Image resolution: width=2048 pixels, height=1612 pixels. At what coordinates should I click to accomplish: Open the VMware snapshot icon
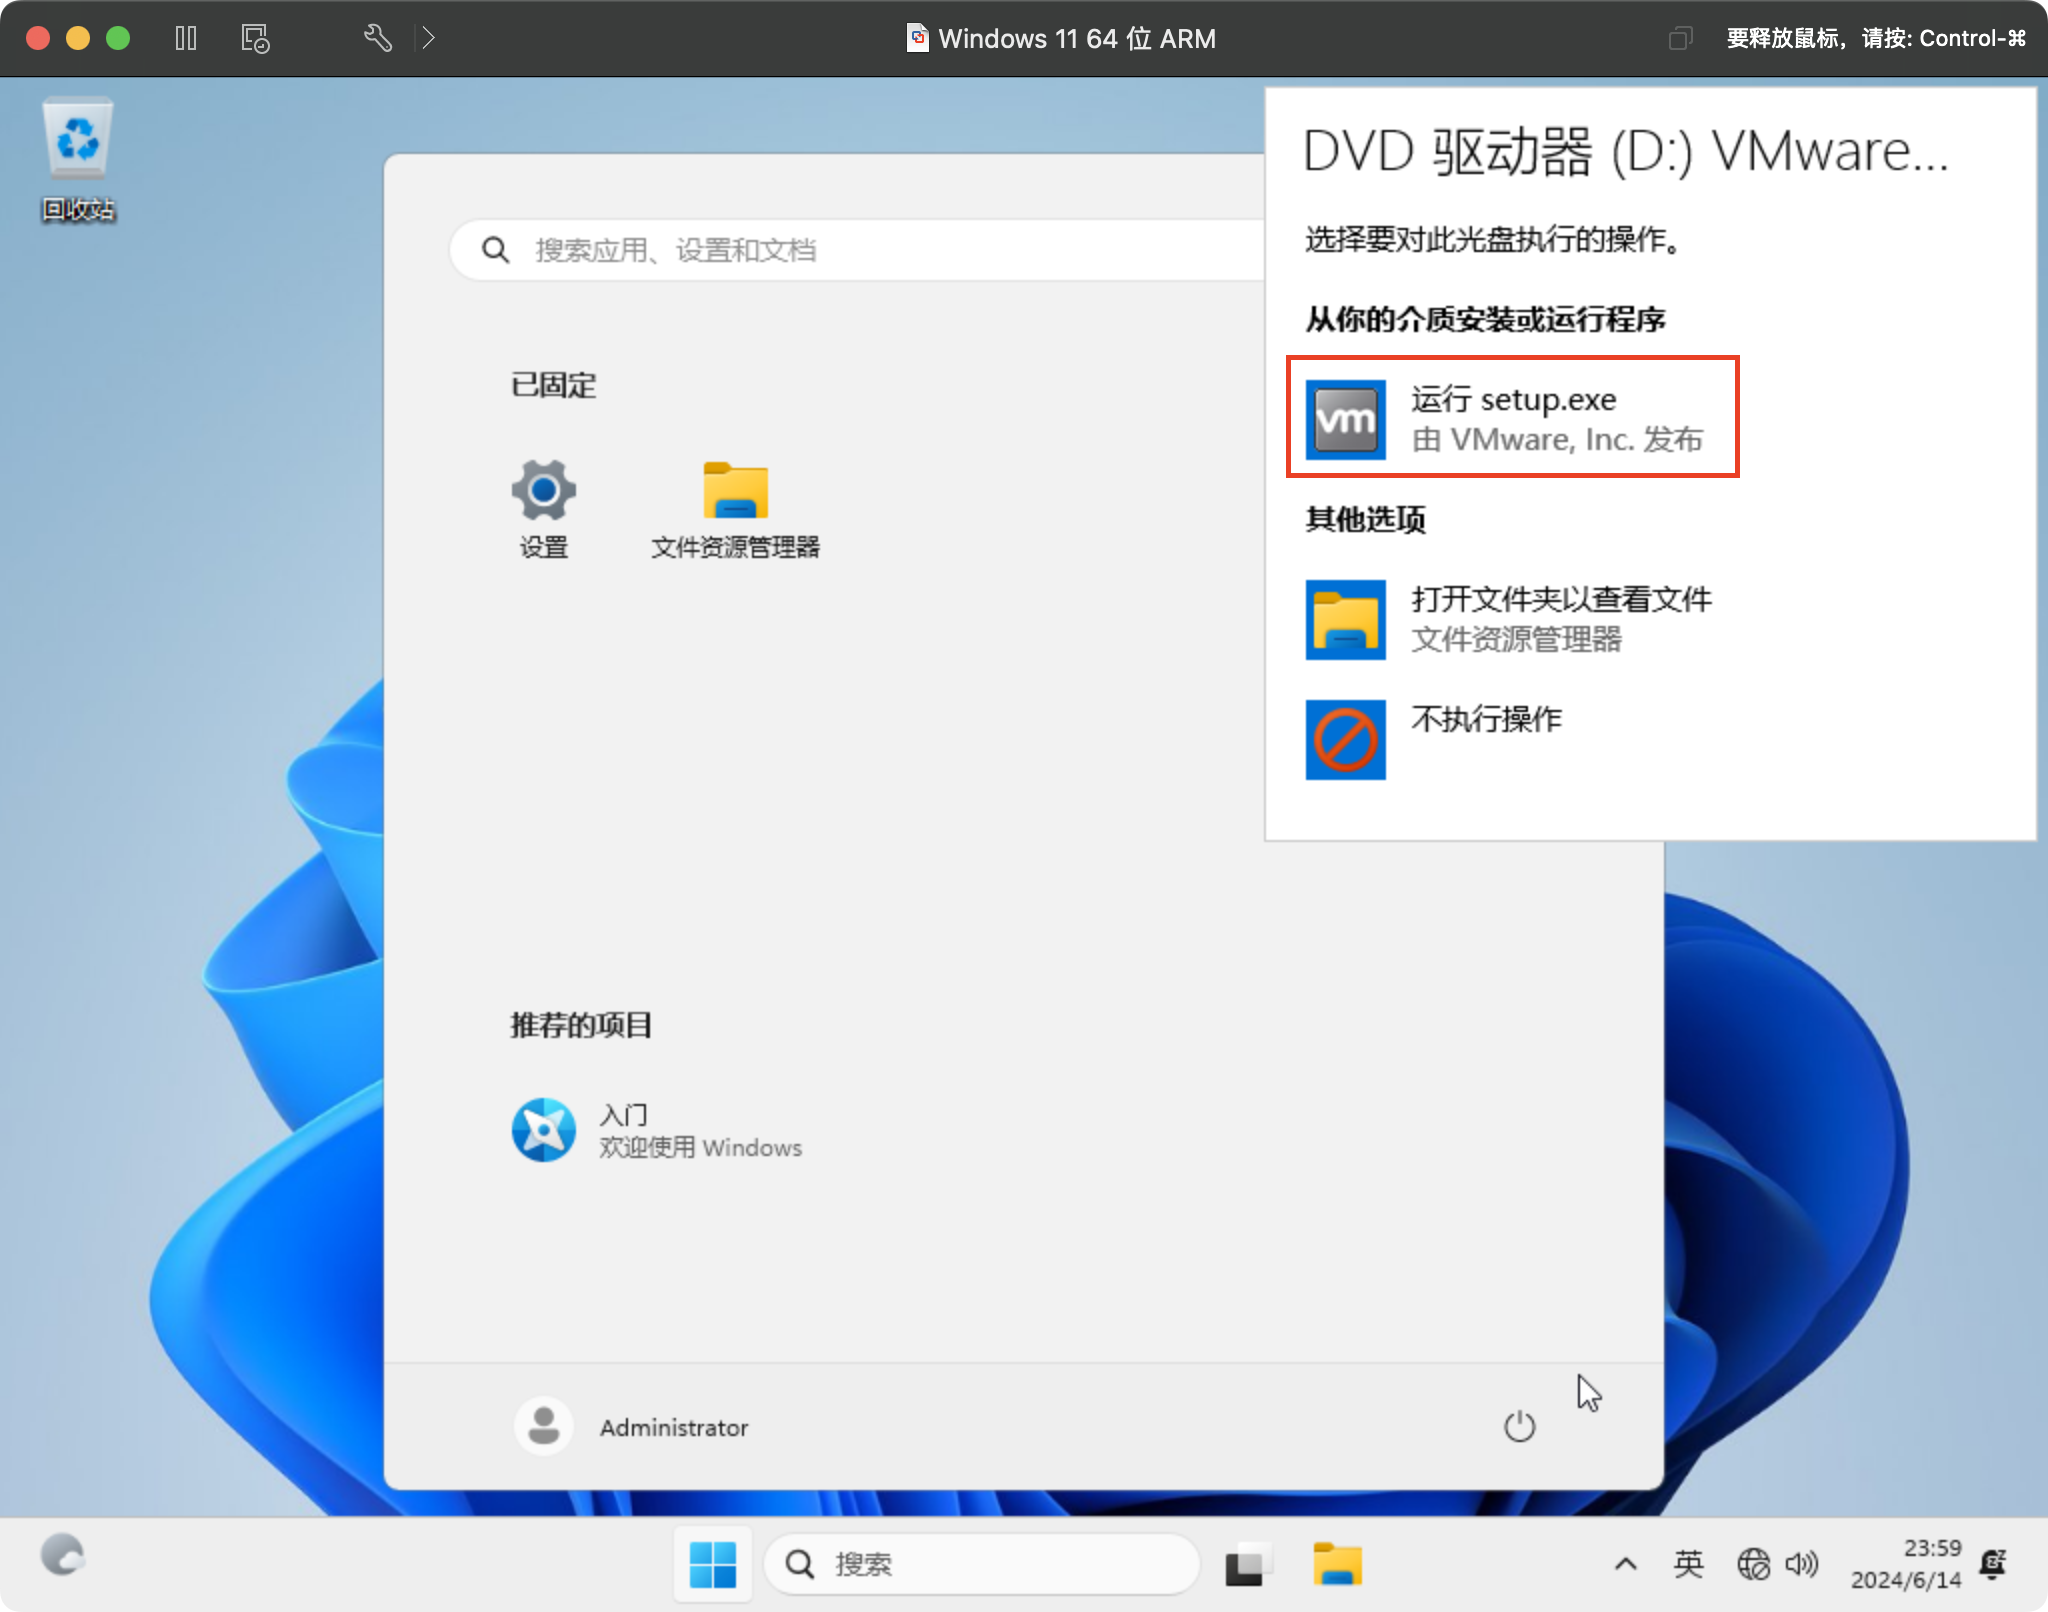255,38
